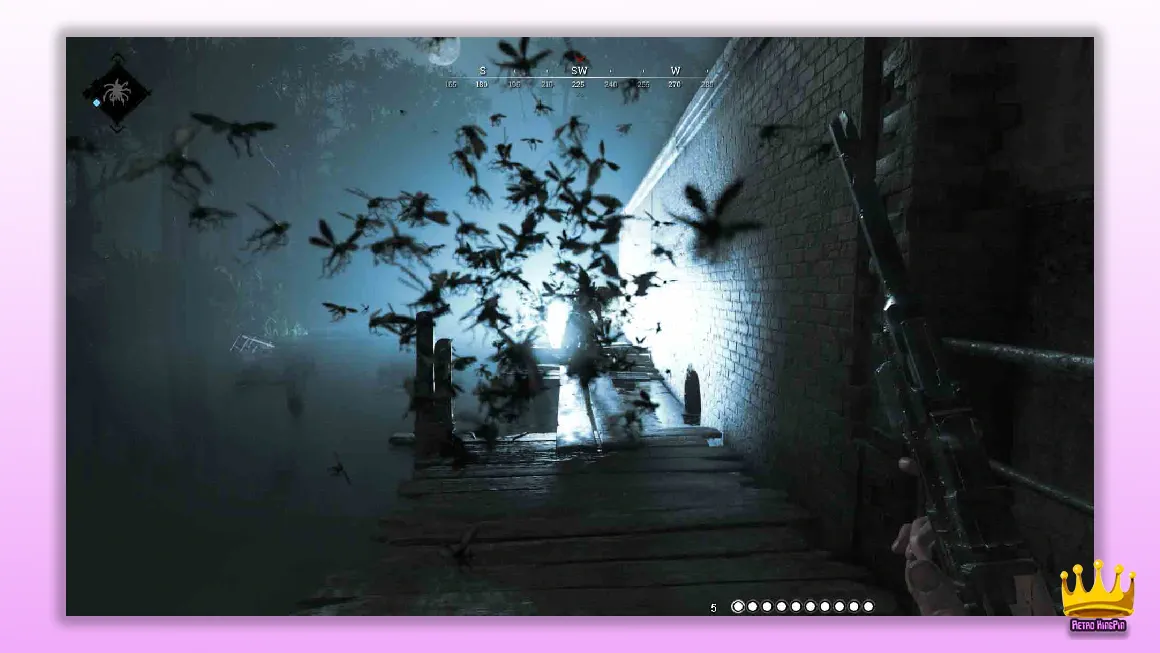Select the ringed first ammo round indicator
The width and height of the screenshot is (1160, 653).
point(738,606)
